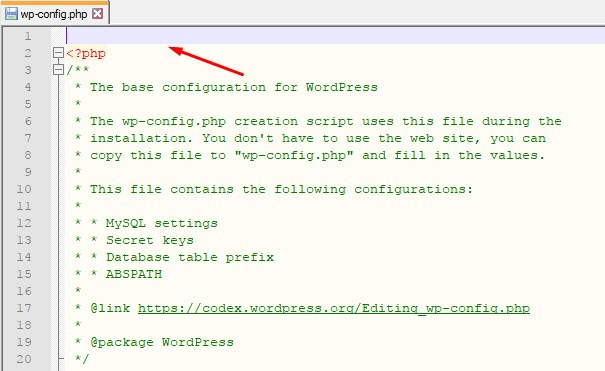Viewport: 605px width, 371px height.
Task: Click the '@package WordPress' line
Action: coord(162,342)
